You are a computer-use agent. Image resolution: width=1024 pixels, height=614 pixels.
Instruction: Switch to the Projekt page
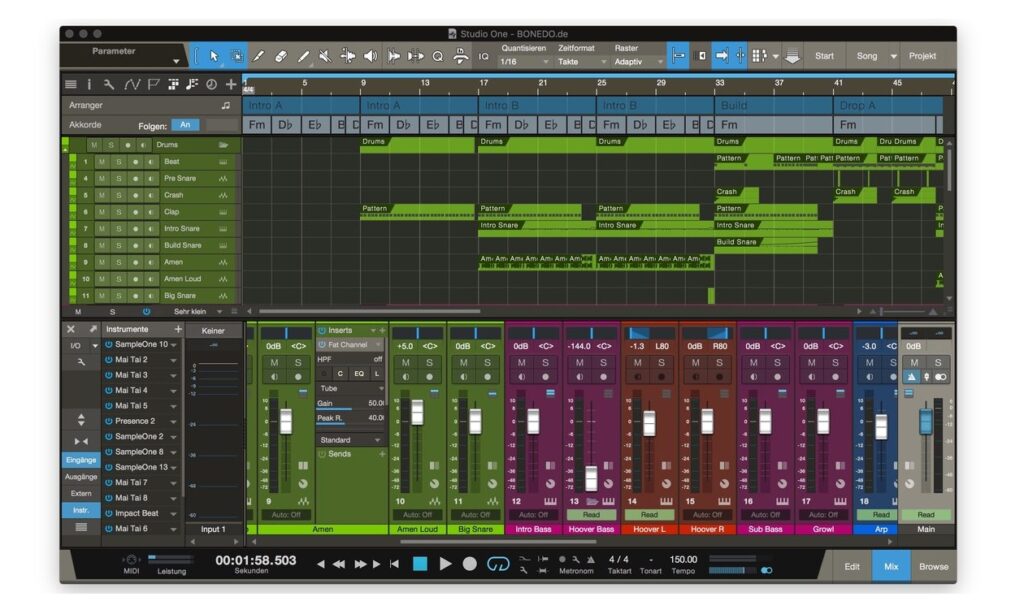pos(922,56)
